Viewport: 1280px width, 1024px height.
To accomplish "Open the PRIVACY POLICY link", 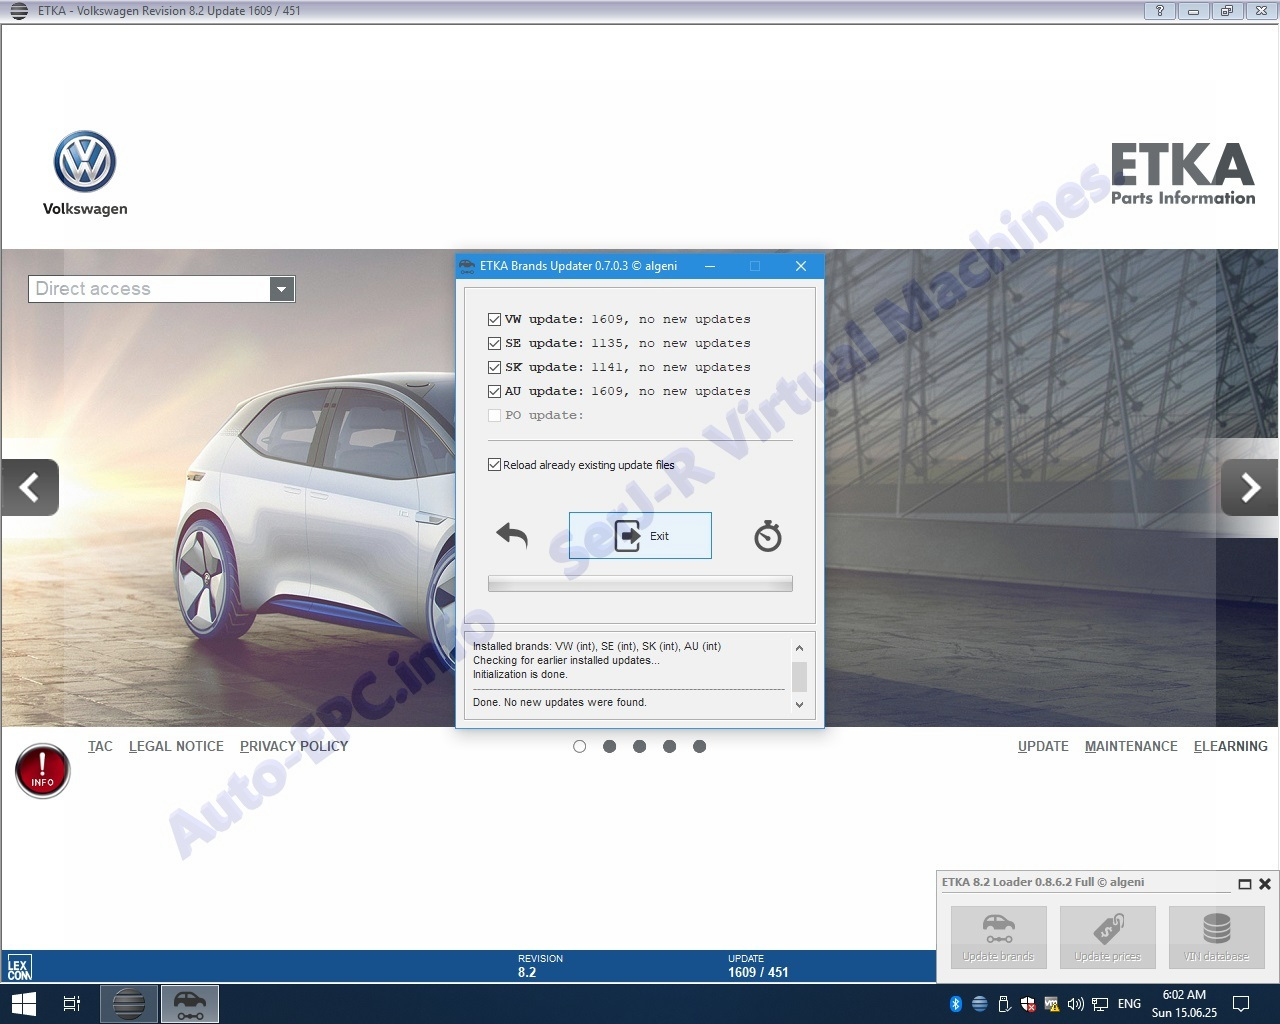I will tap(294, 746).
